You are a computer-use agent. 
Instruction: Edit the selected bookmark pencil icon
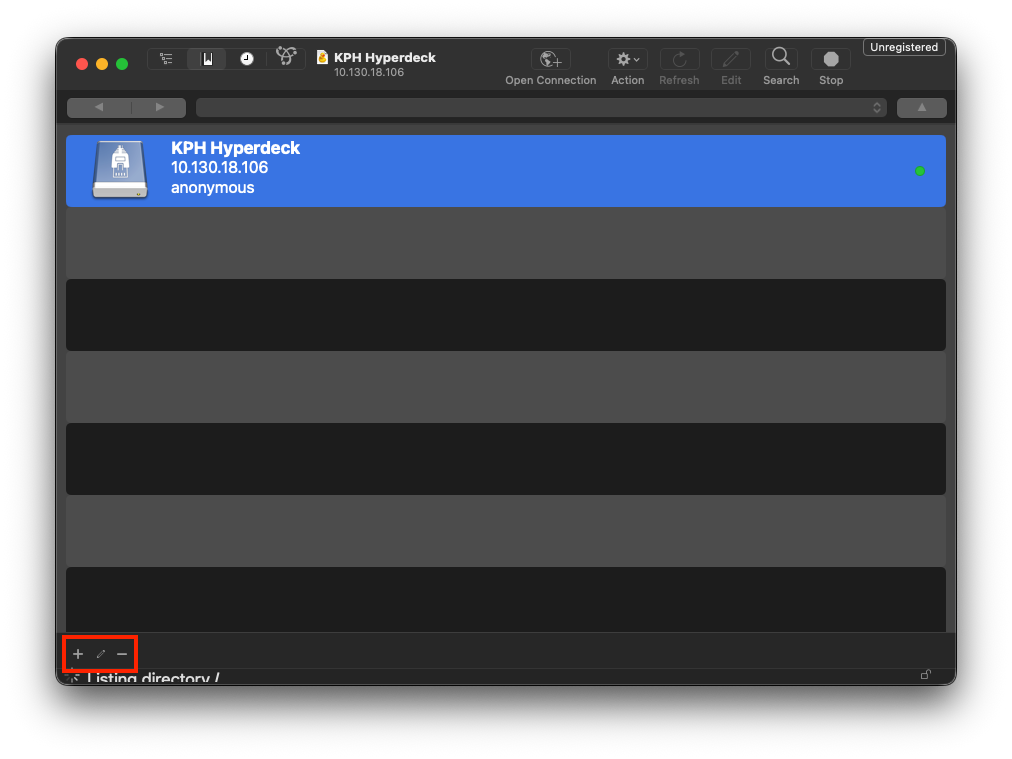[101, 654]
